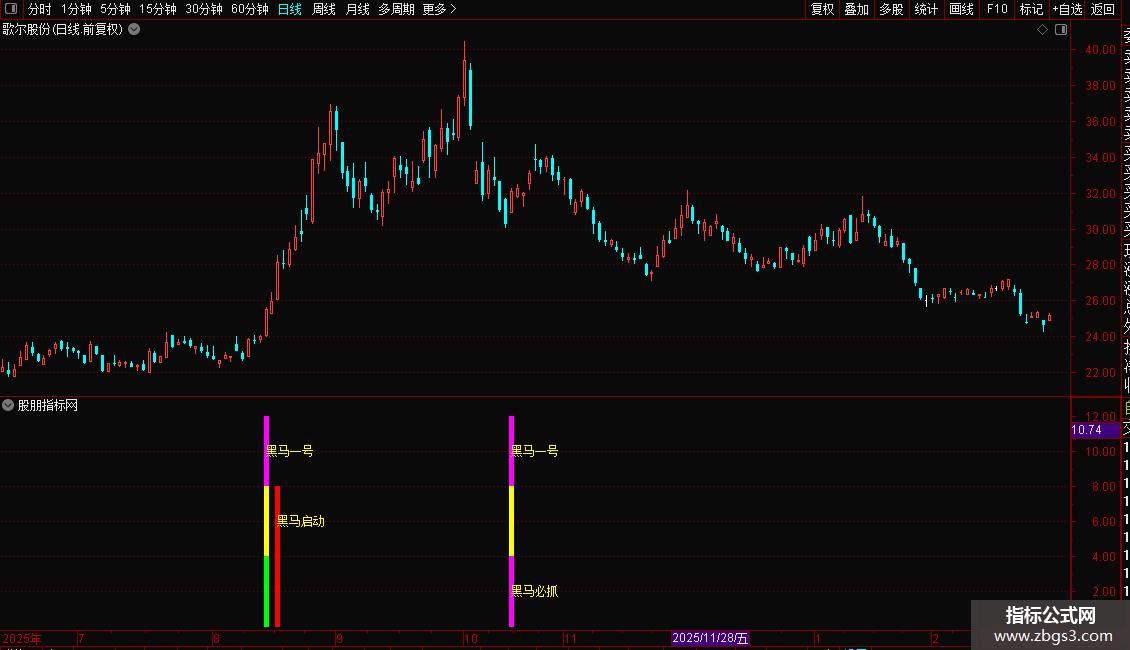Select the 30分钟 period tab
This screenshot has width=1130, height=650.
click(203, 9)
